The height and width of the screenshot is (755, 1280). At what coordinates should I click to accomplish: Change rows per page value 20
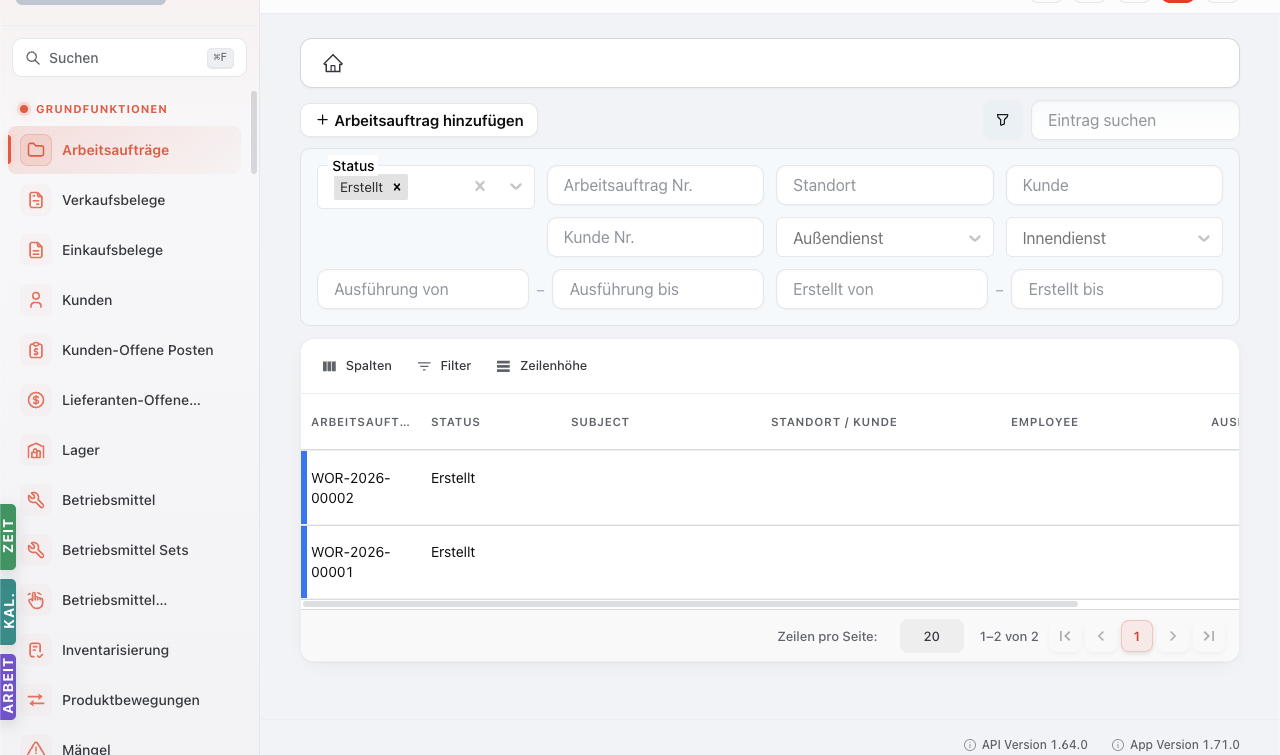tap(932, 636)
